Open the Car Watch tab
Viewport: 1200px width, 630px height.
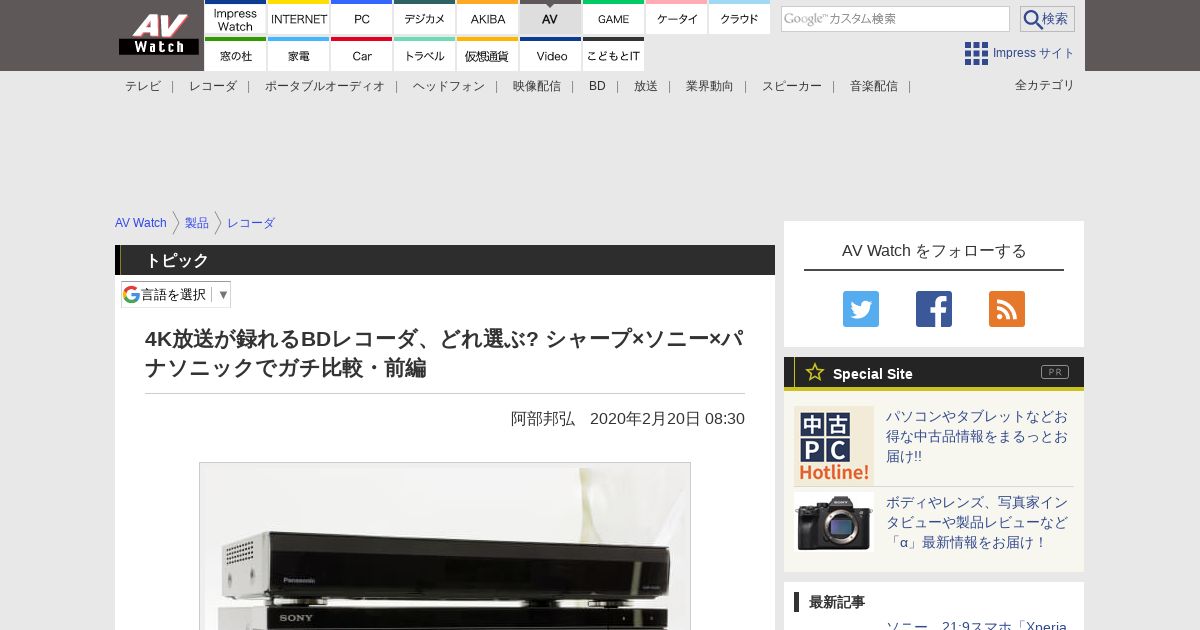[362, 55]
